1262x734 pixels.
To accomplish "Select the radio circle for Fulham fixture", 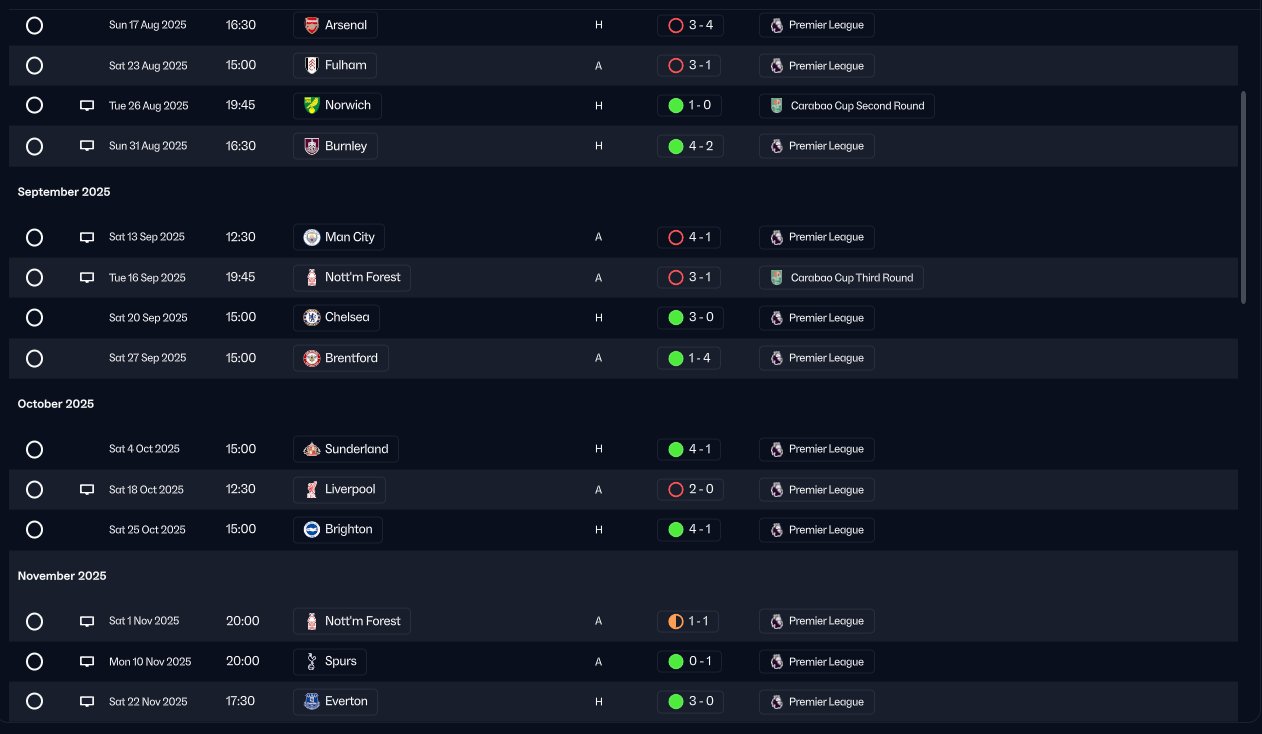I will pos(34,66).
